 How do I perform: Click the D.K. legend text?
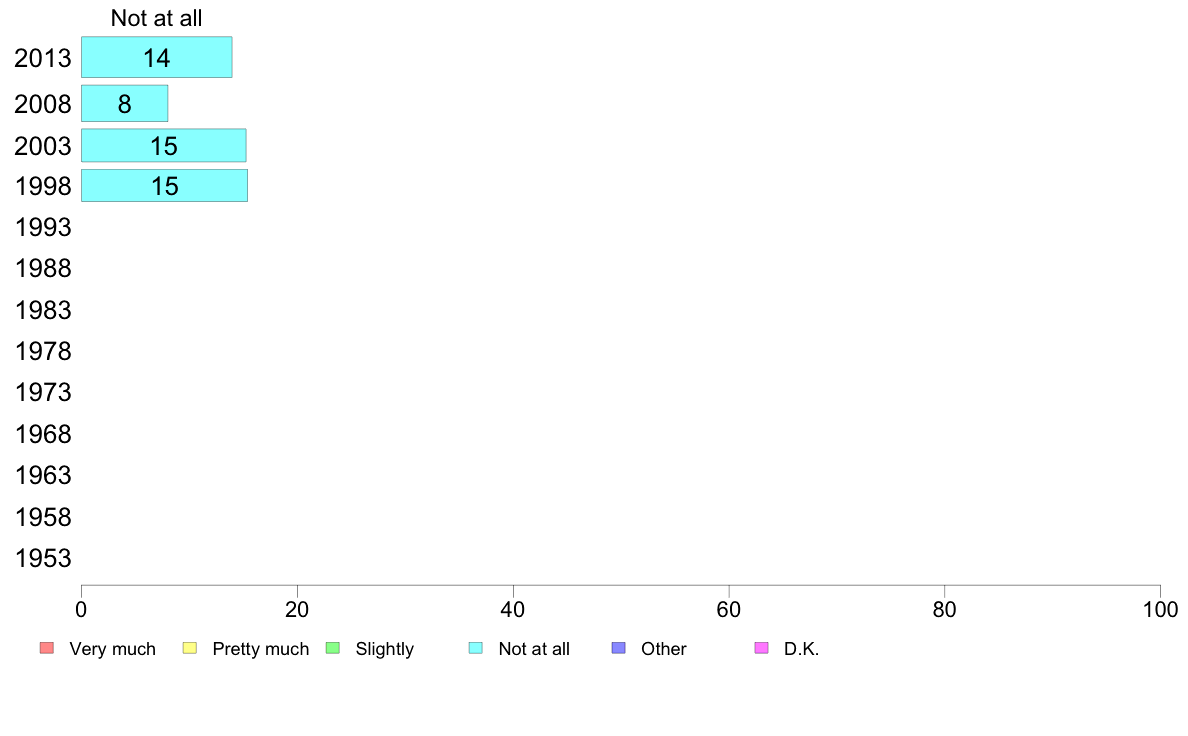point(802,649)
